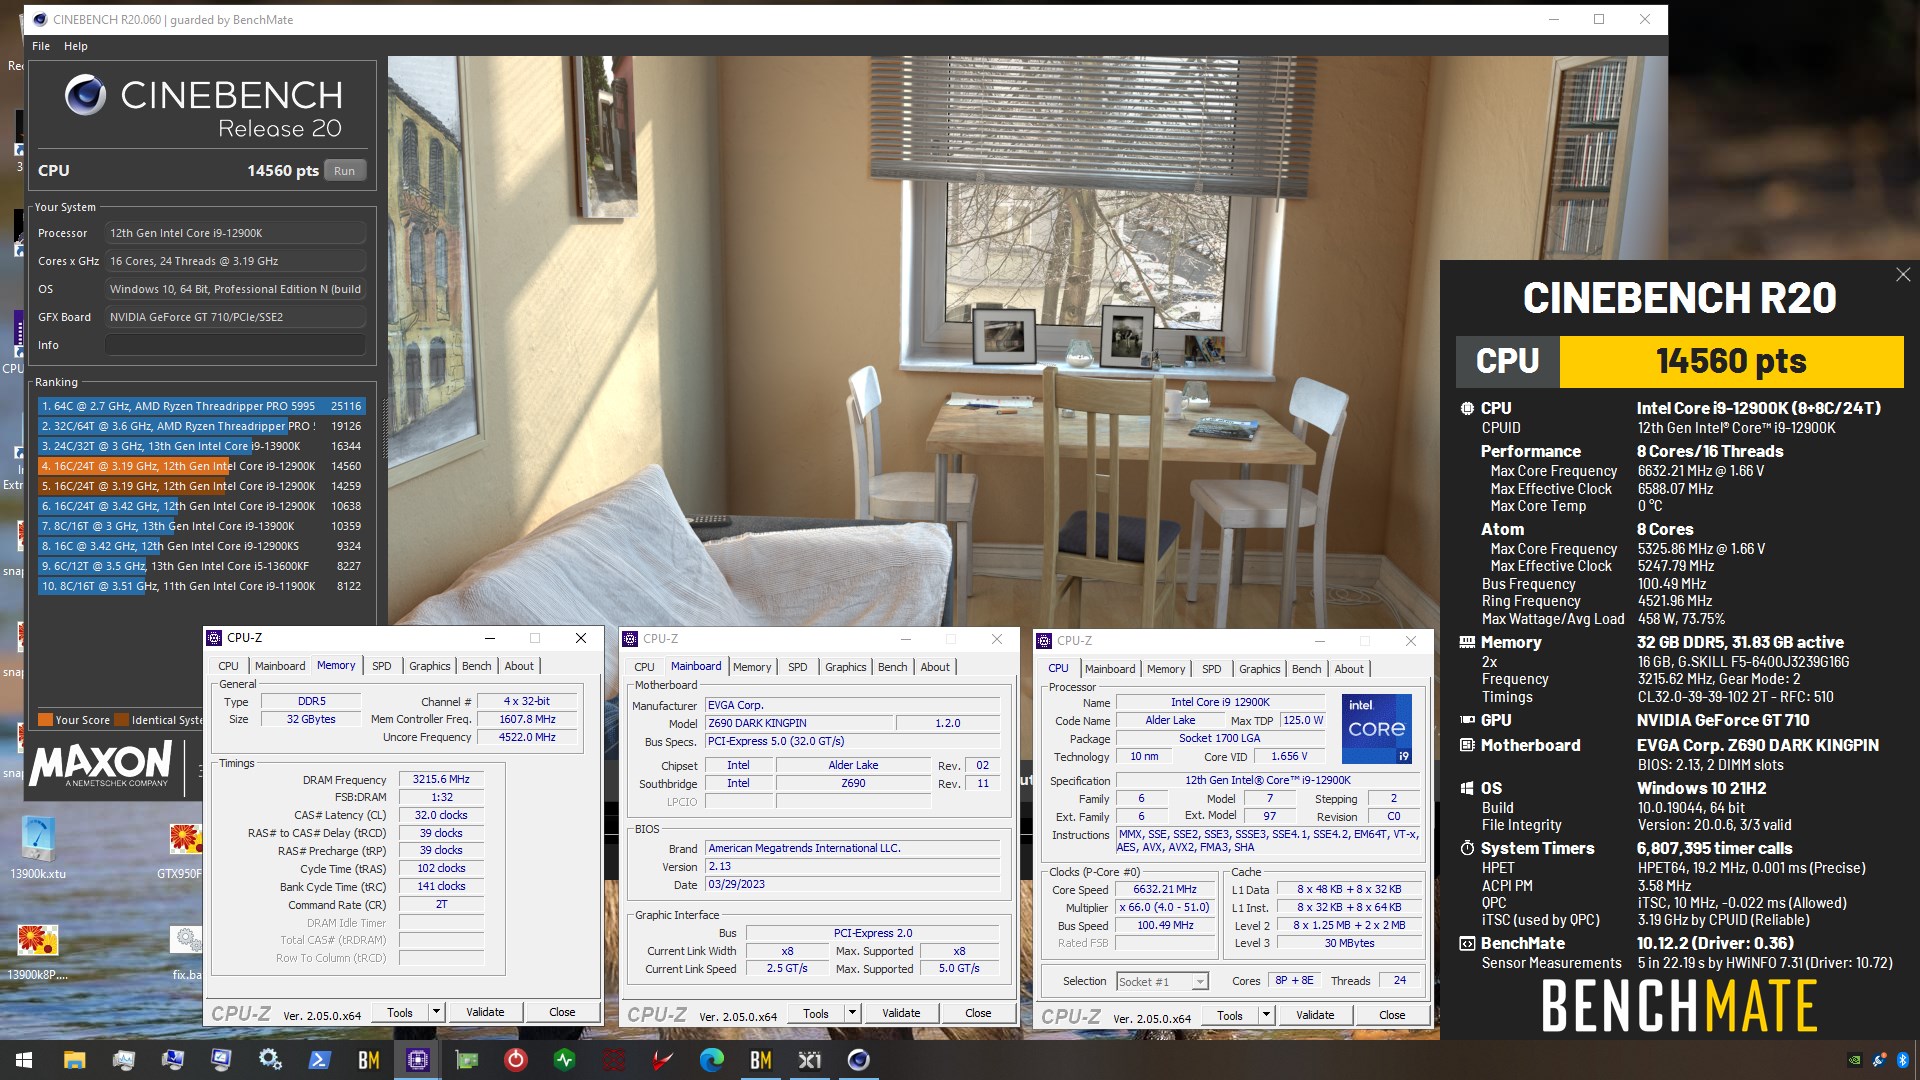Image resolution: width=1920 pixels, height=1080 pixels.
Task: Close the BenchMate result overlay
Action: 1903,274
